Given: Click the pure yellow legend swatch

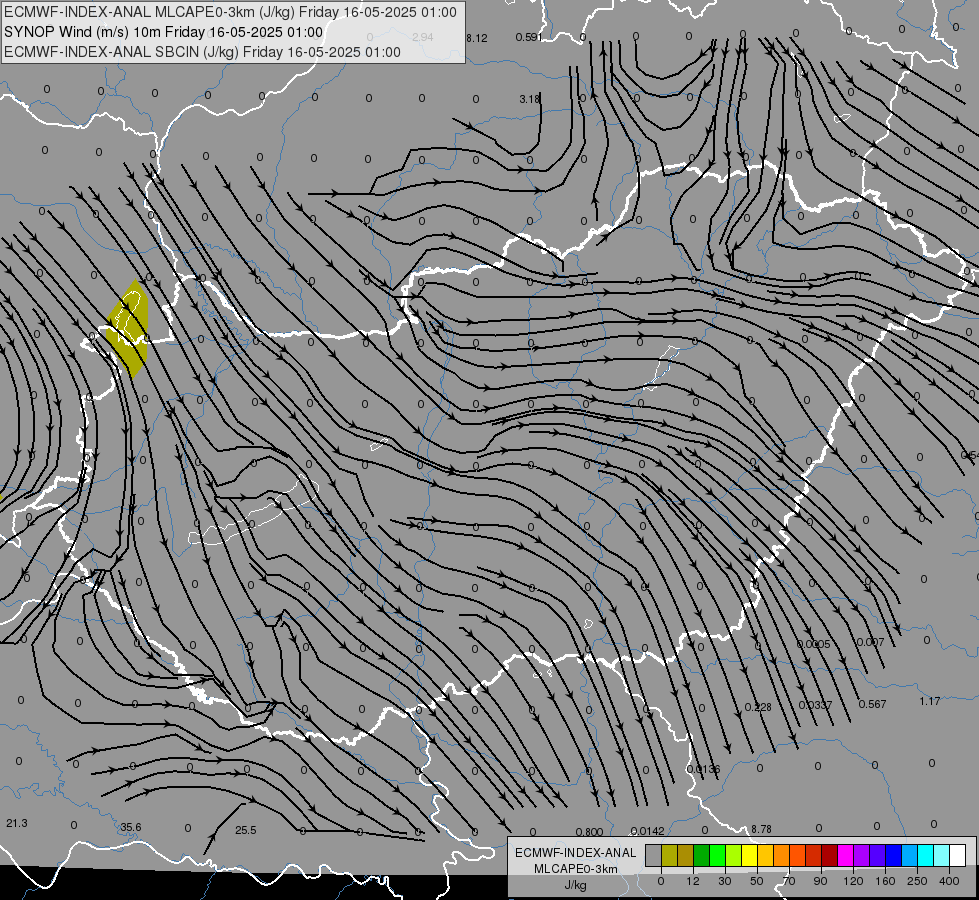Looking at the screenshot, I should (x=749, y=856).
